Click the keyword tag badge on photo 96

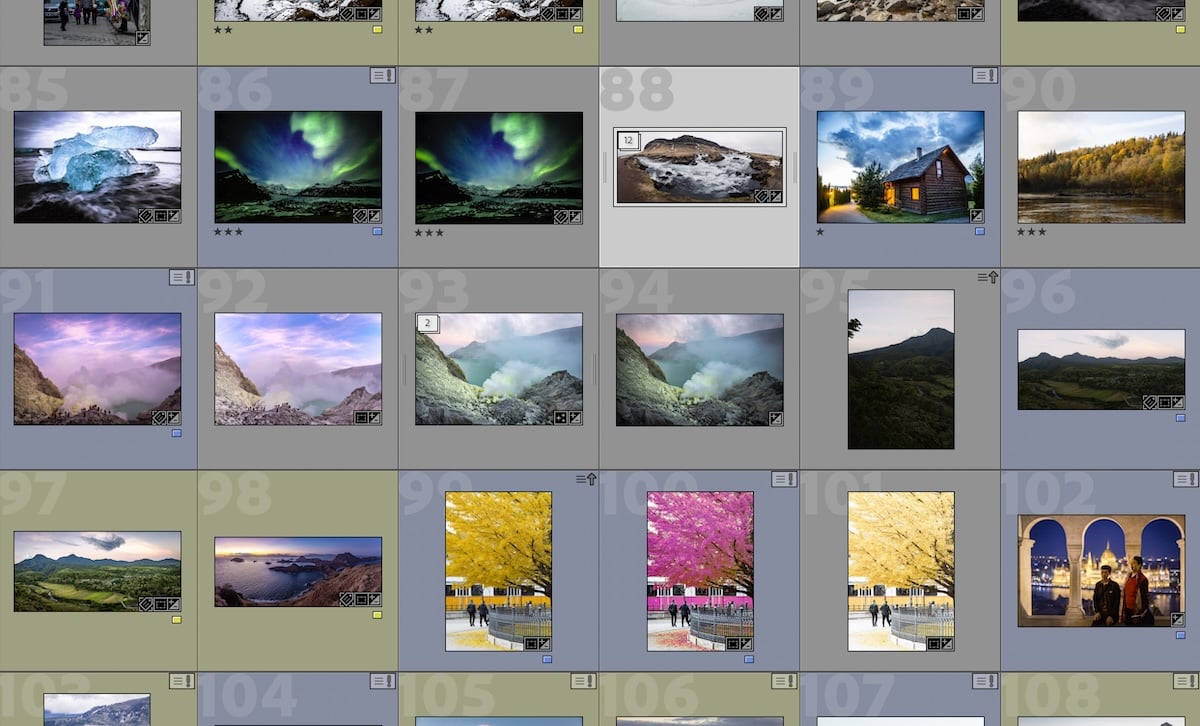(x=1150, y=402)
